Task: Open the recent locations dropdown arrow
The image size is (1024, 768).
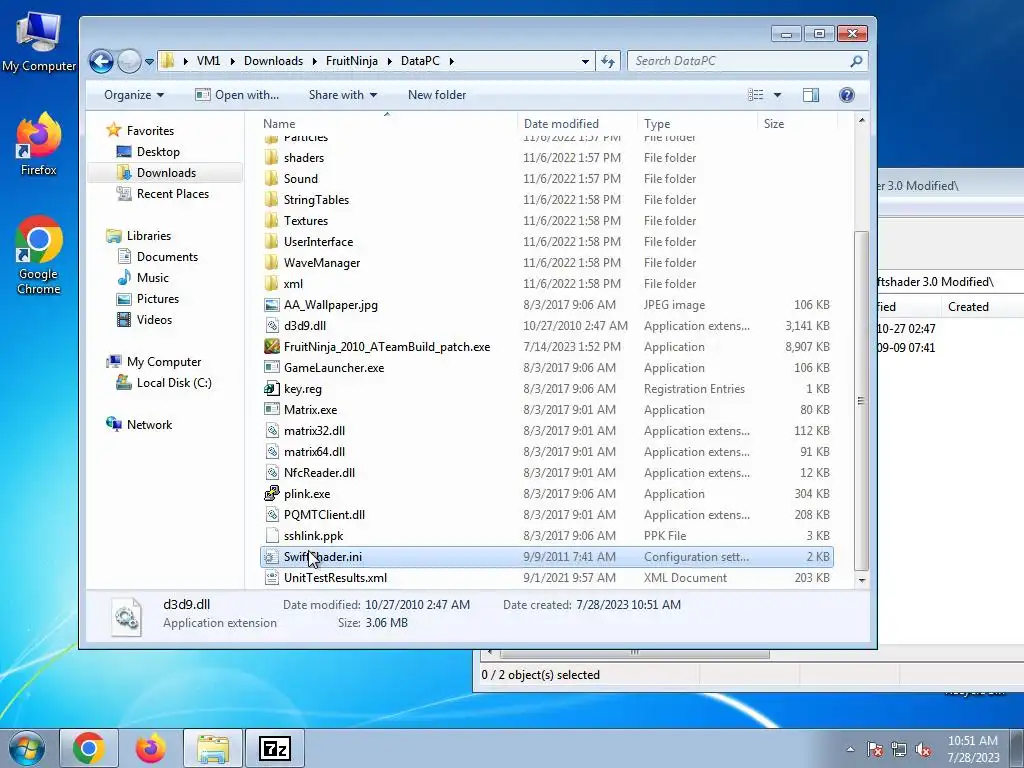Action: (x=150, y=61)
